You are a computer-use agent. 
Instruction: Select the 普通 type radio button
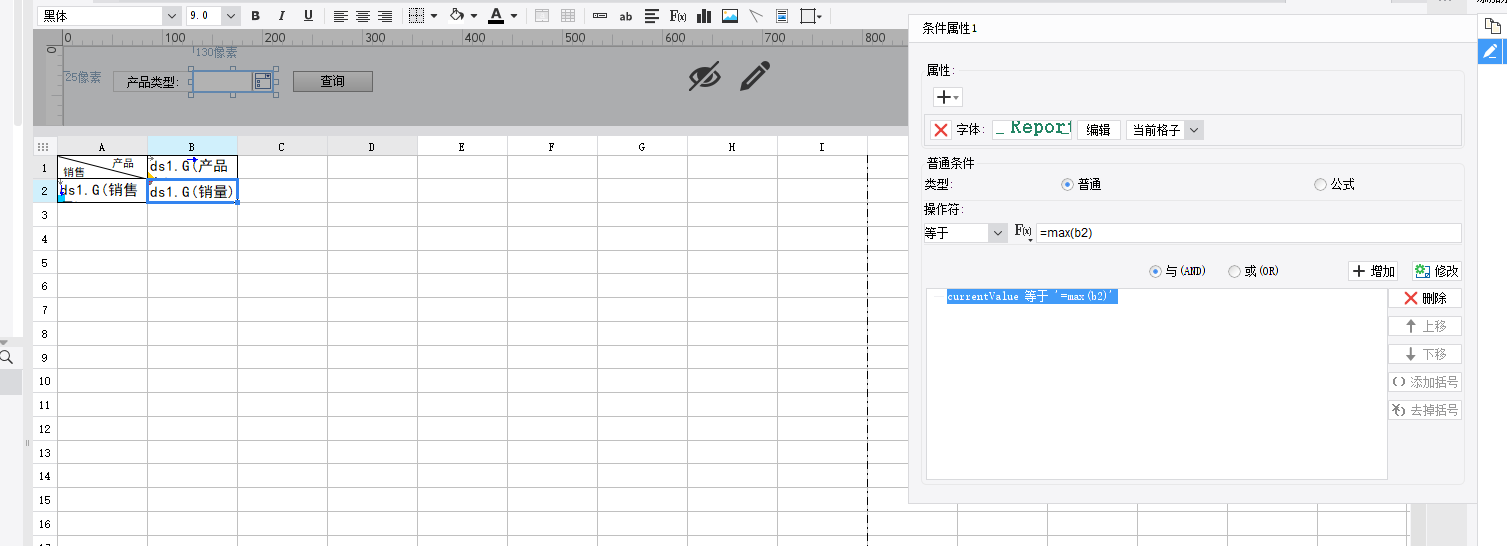point(1067,185)
